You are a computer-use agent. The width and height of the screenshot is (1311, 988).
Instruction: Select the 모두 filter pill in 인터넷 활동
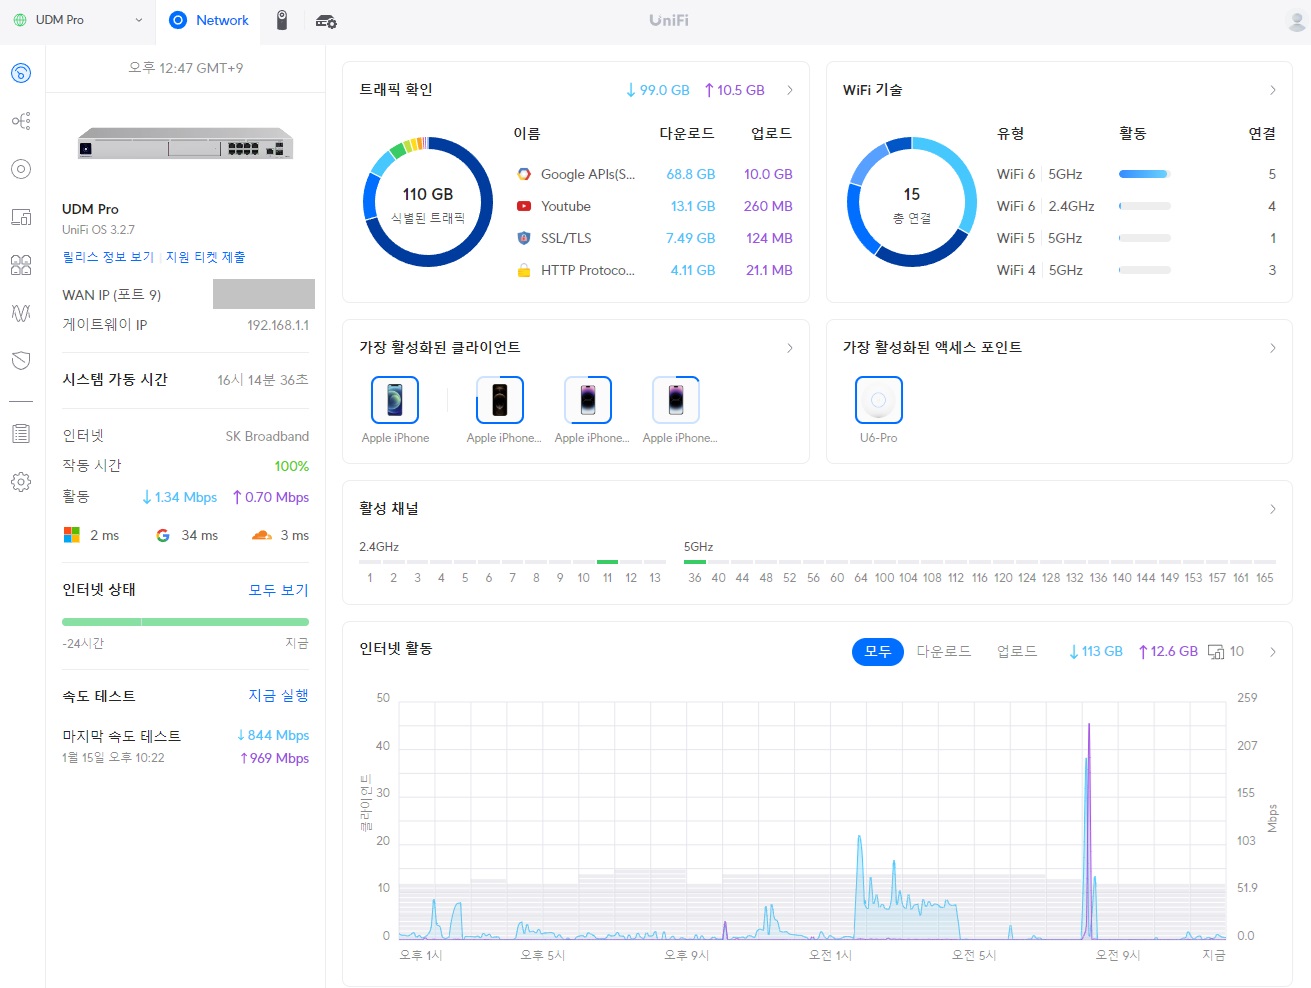pyautogui.click(x=878, y=651)
